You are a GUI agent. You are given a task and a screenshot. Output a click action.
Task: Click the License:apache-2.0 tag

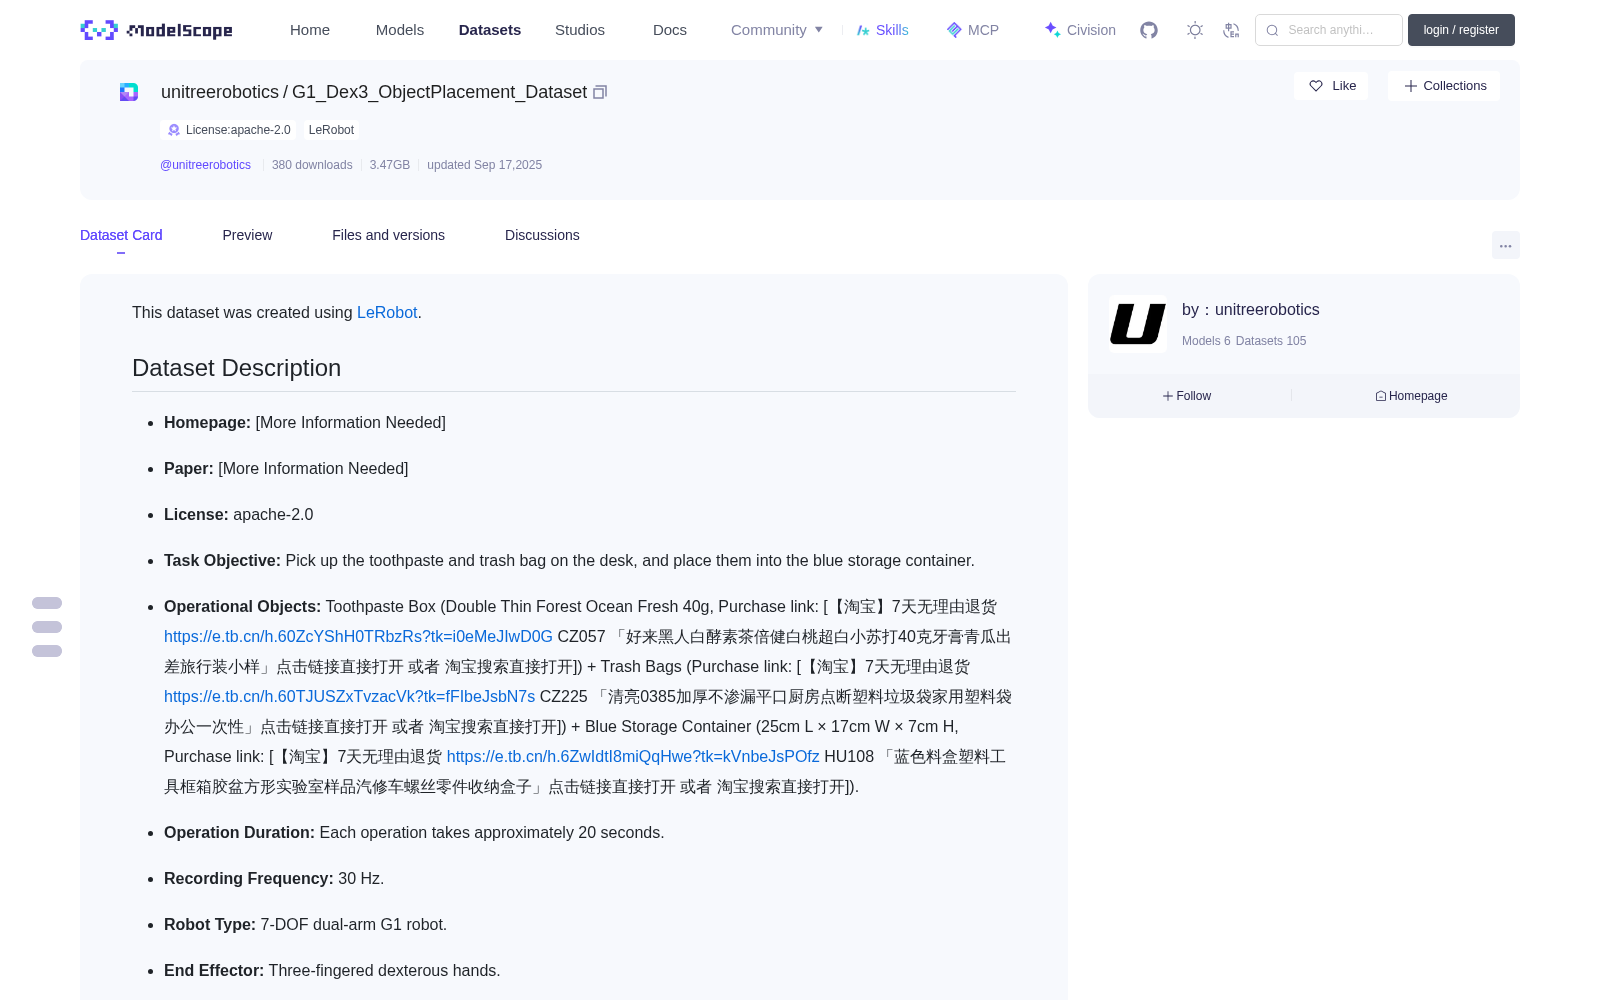click(229, 130)
